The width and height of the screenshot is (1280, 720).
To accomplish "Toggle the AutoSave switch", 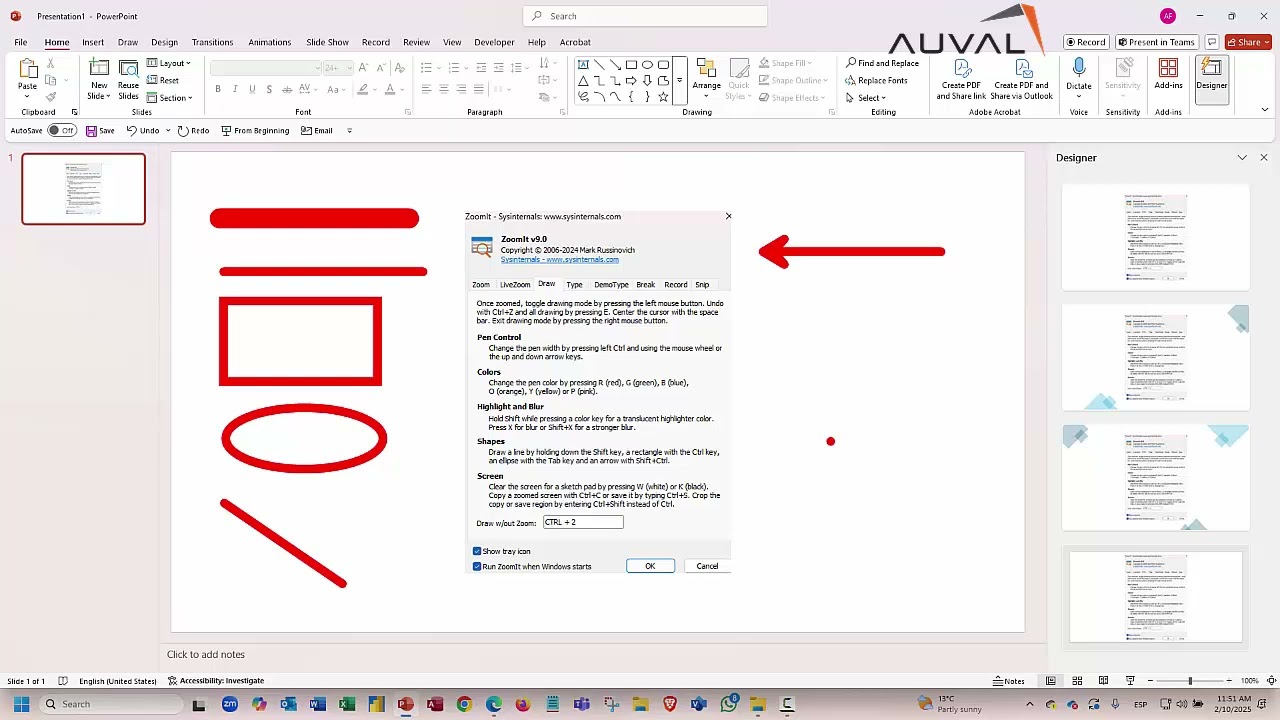I will [62, 131].
